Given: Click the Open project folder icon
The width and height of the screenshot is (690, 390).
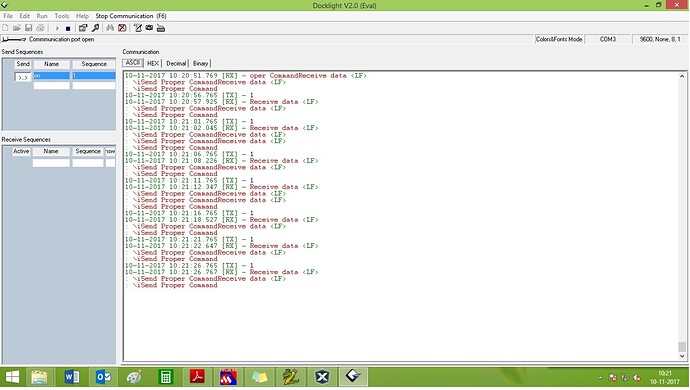Looking at the screenshot, I should pyautogui.click(x=17, y=28).
